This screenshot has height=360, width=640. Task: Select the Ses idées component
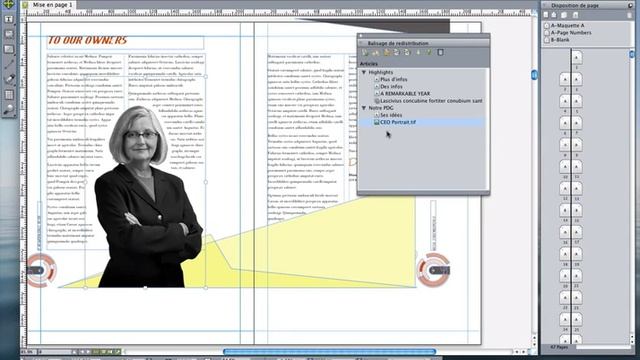(x=391, y=115)
